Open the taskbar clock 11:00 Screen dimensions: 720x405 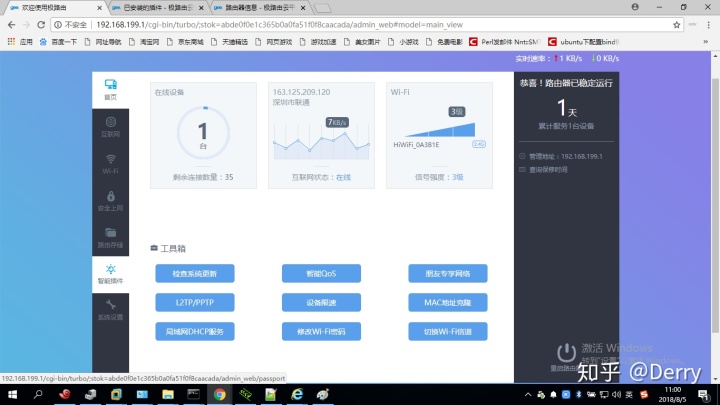click(672, 394)
